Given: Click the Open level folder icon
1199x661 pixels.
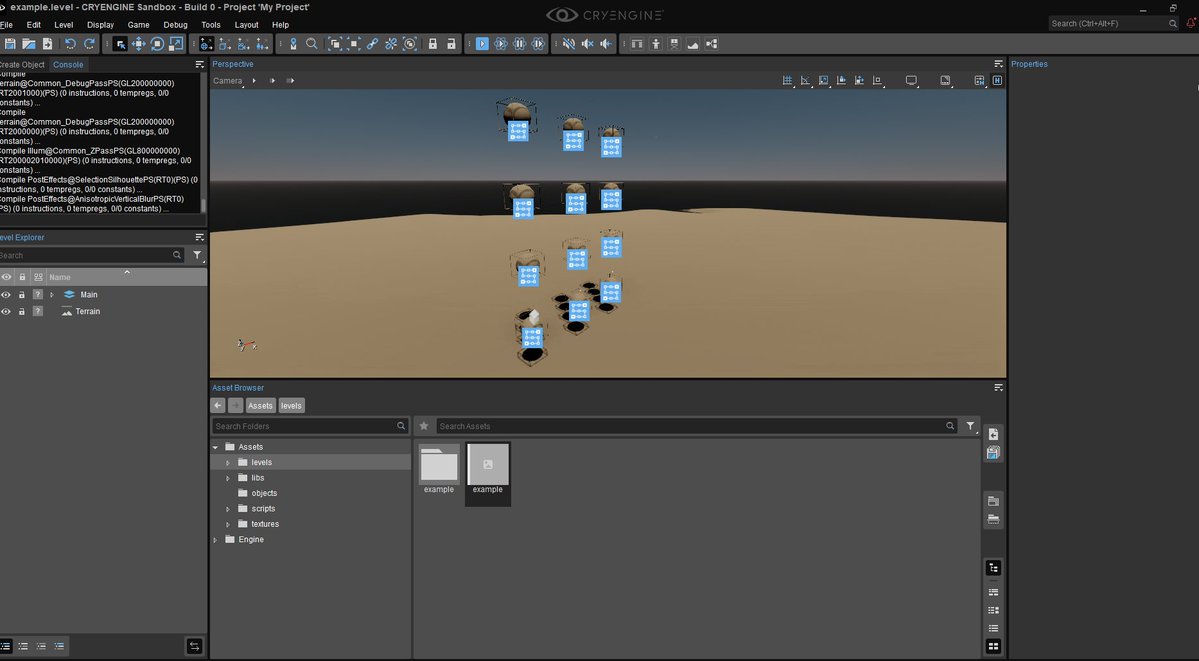Looking at the screenshot, I should 28,44.
